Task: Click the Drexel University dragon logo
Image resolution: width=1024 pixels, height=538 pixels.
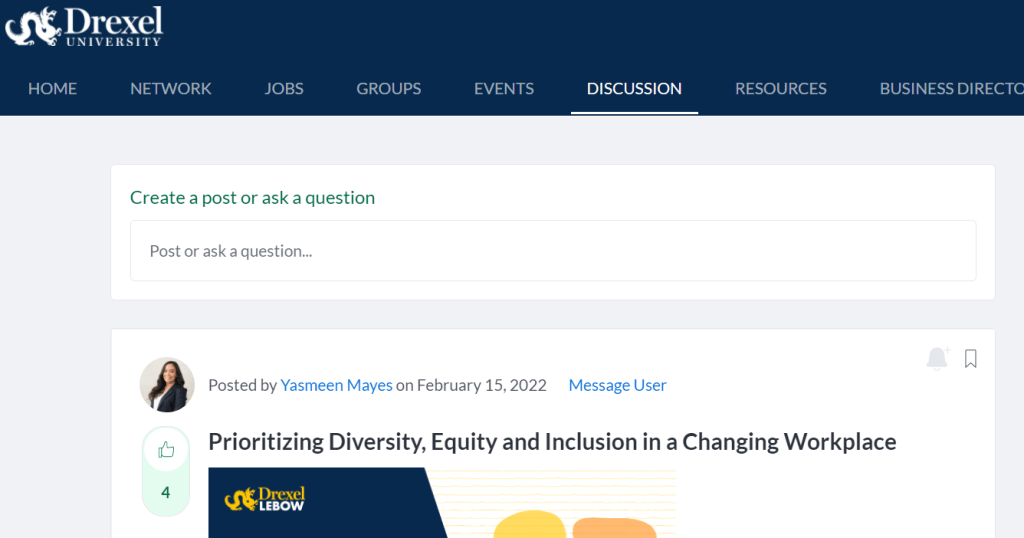Action: [82, 27]
